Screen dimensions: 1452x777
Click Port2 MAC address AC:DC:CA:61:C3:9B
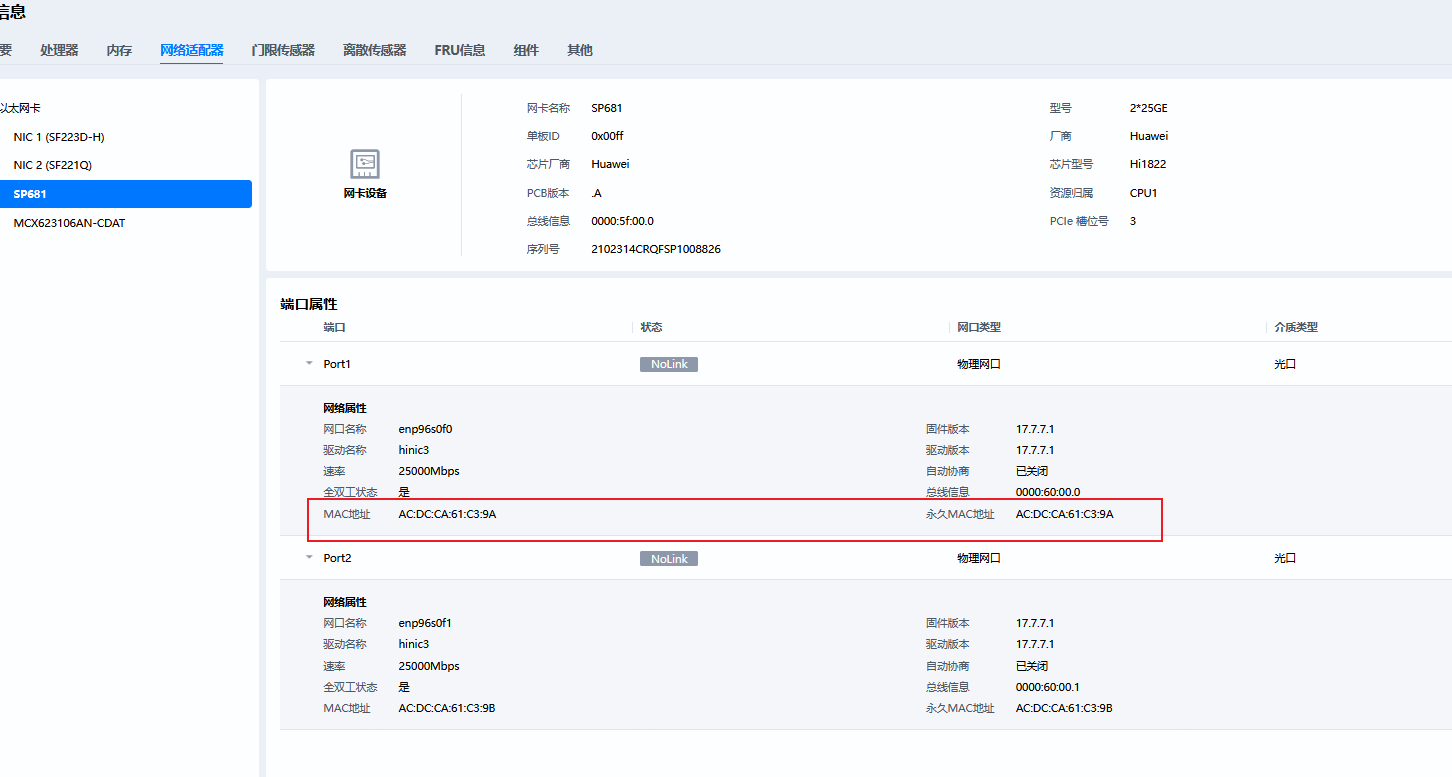point(447,708)
